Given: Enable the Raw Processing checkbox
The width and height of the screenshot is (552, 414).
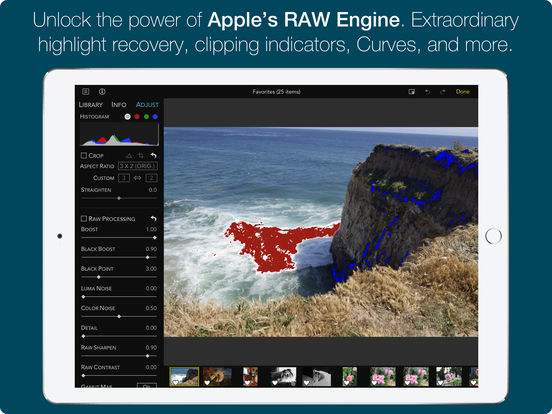Looking at the screenshot, I should 84,219.
